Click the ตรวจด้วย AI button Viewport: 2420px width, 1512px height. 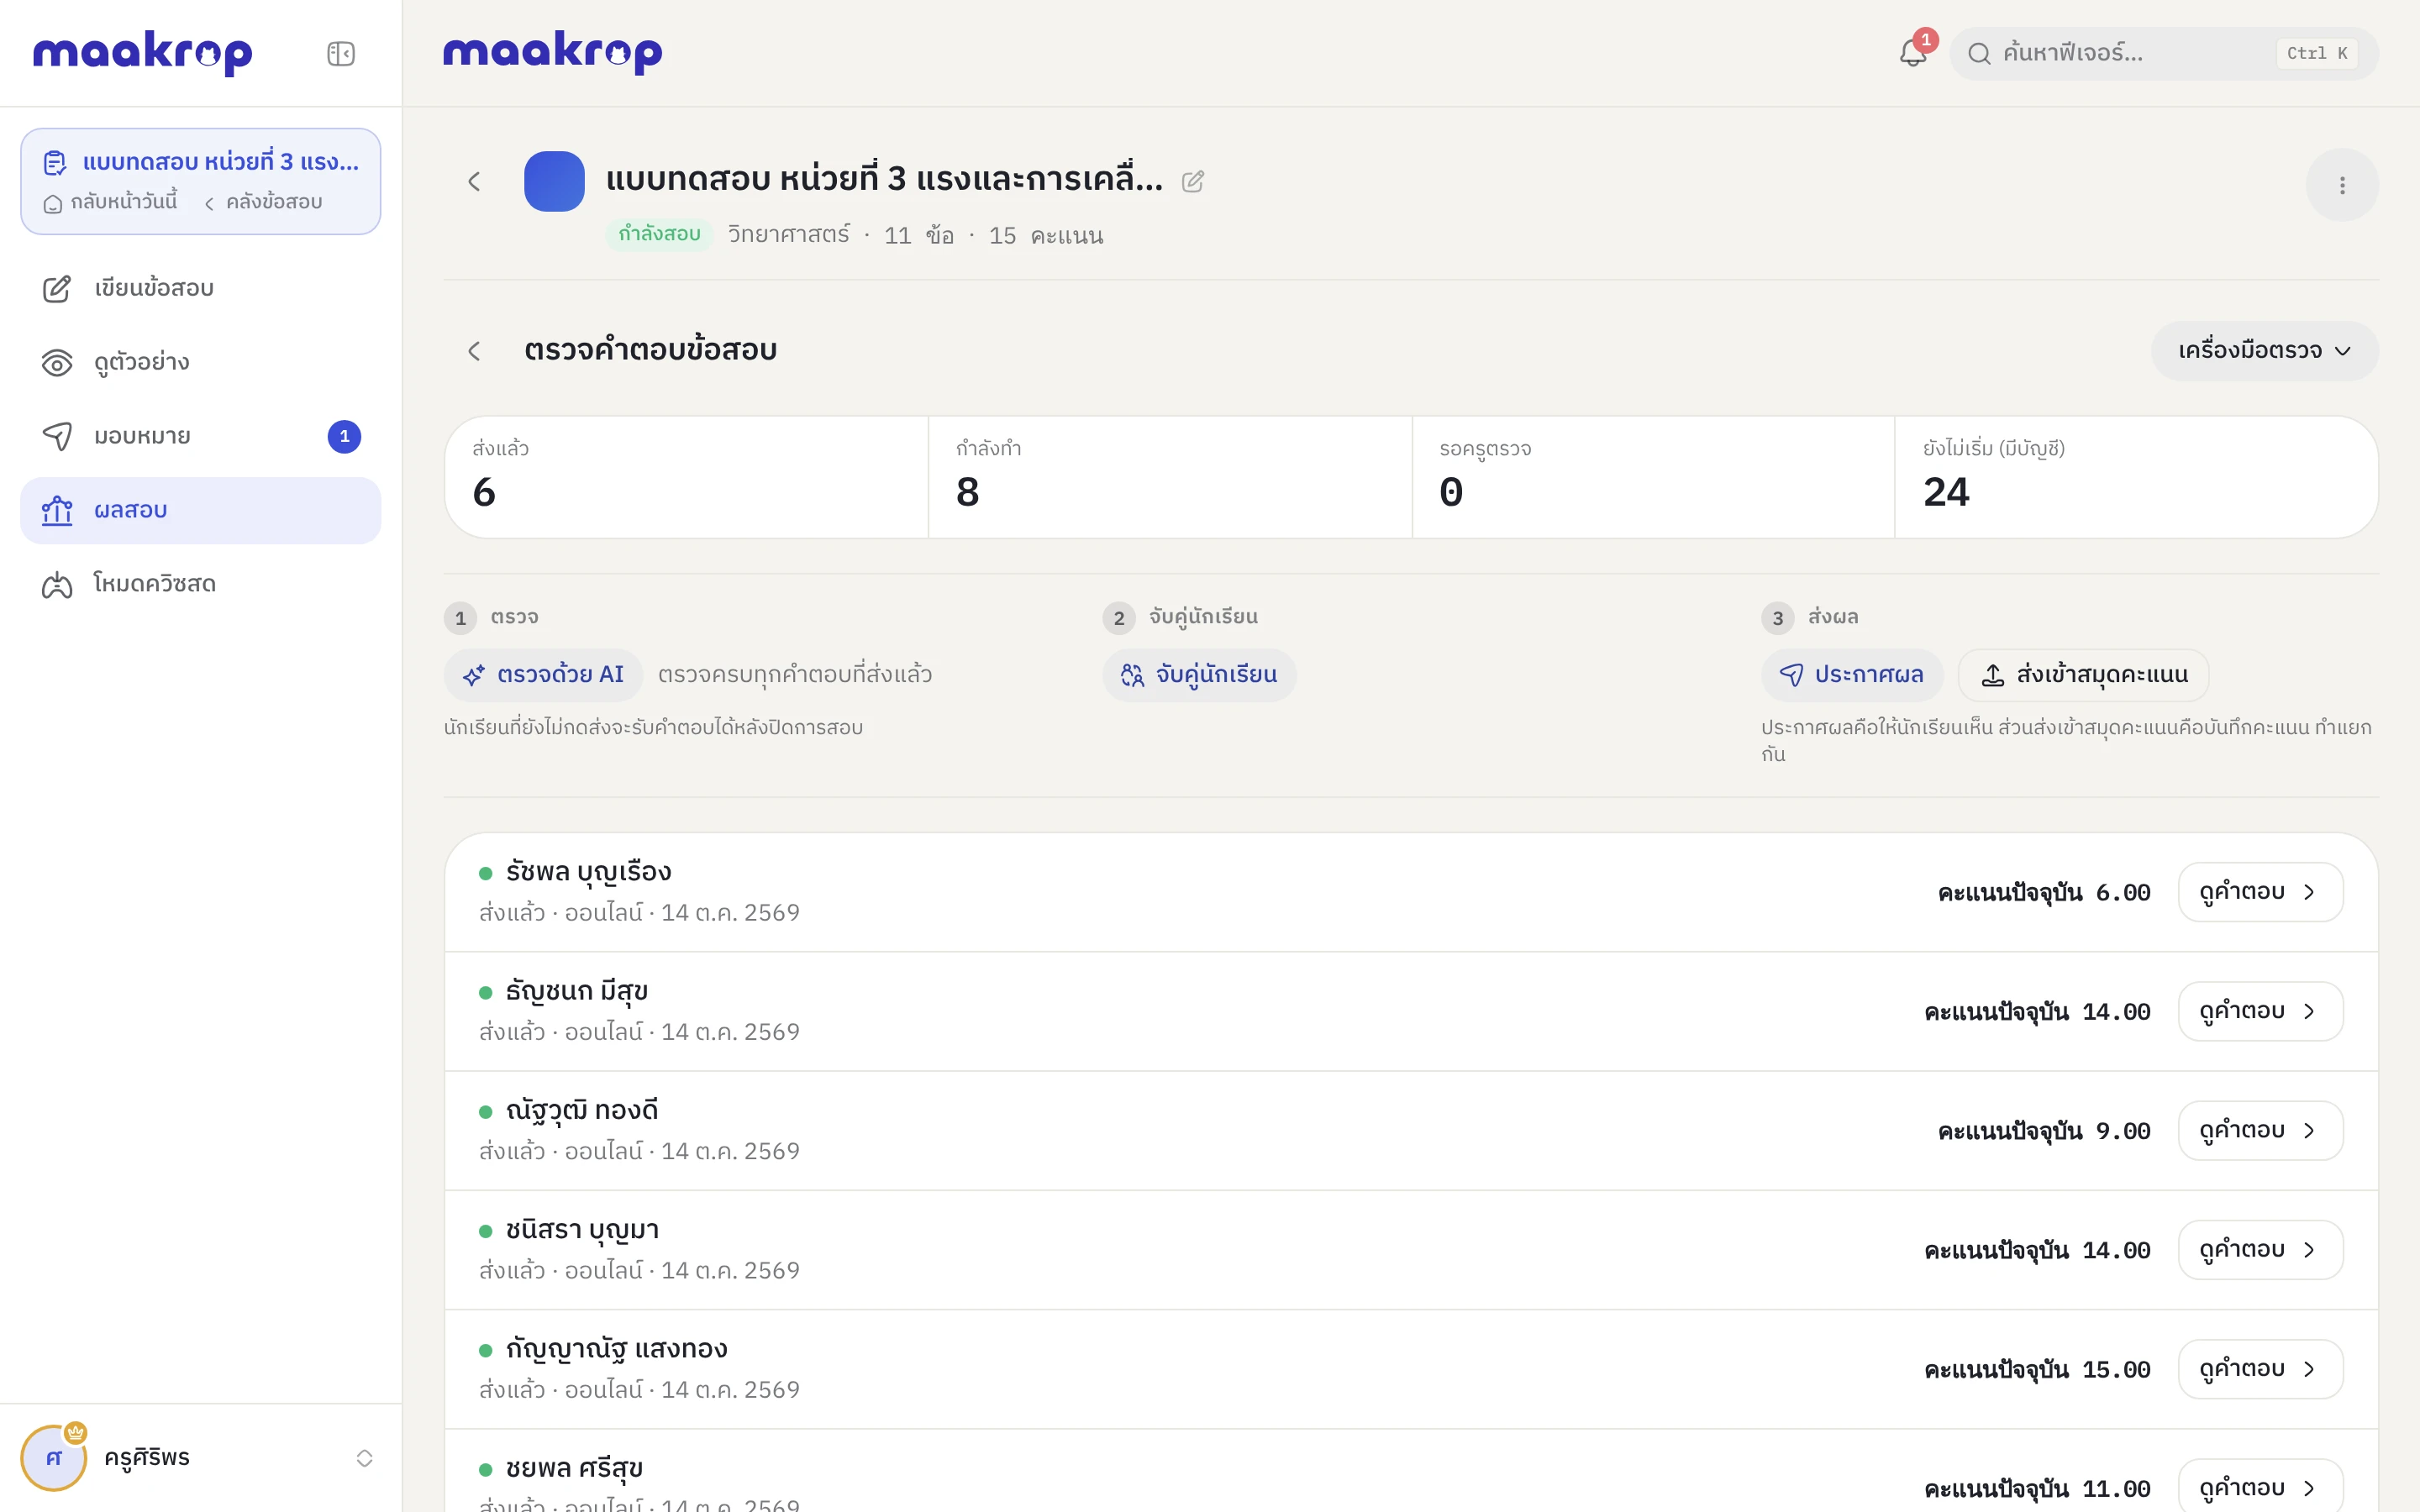pos(543,675)
